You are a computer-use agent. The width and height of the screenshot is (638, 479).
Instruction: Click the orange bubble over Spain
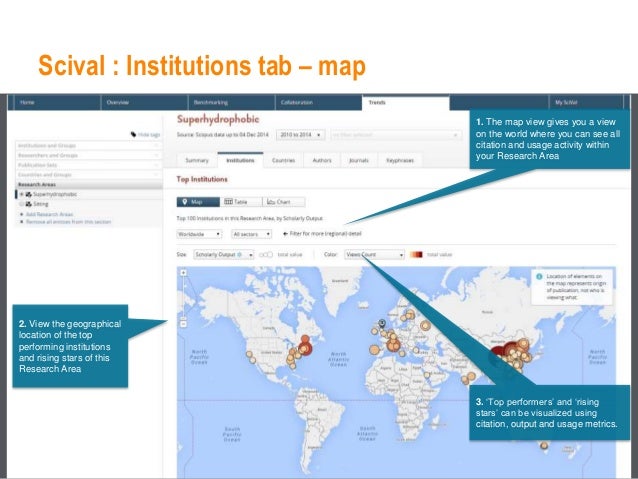[x=374, y=350]
